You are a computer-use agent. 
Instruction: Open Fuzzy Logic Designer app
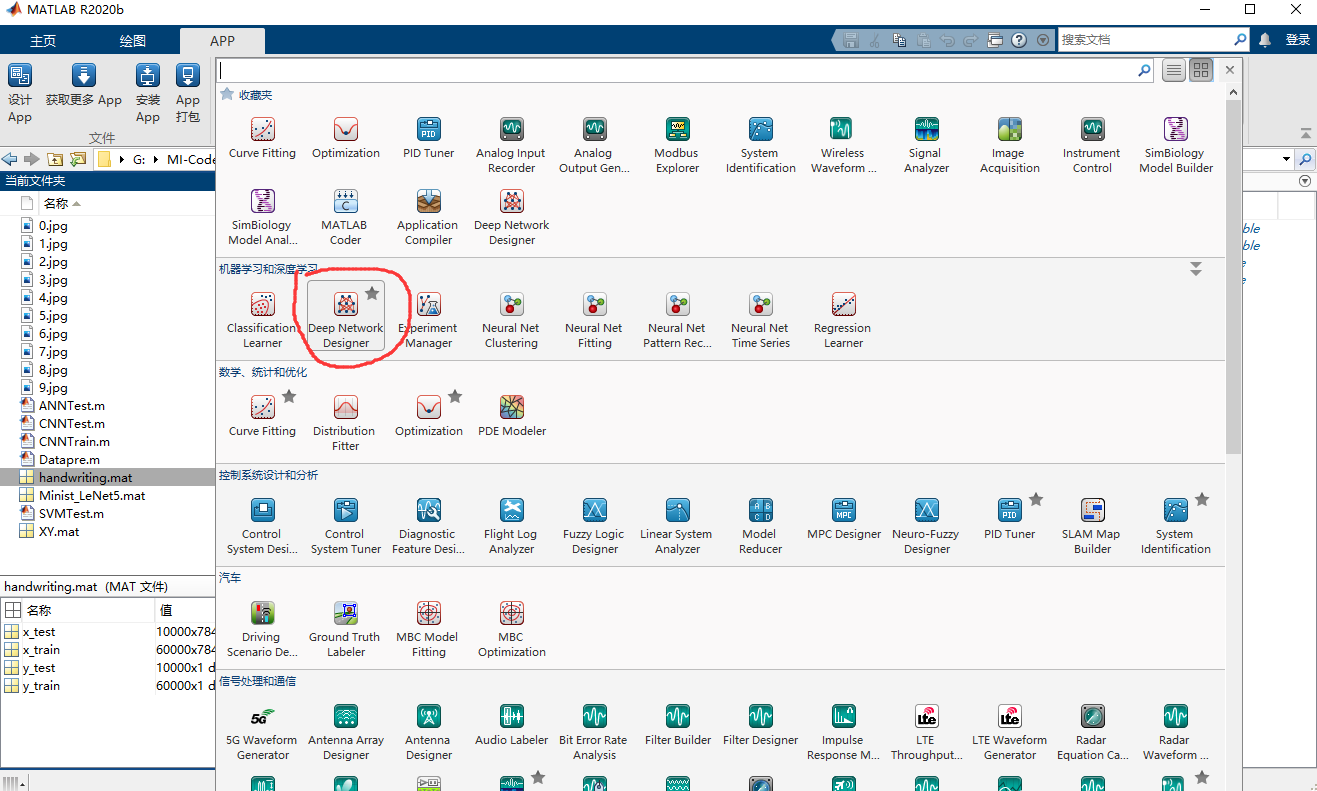(x=594, y=526)
